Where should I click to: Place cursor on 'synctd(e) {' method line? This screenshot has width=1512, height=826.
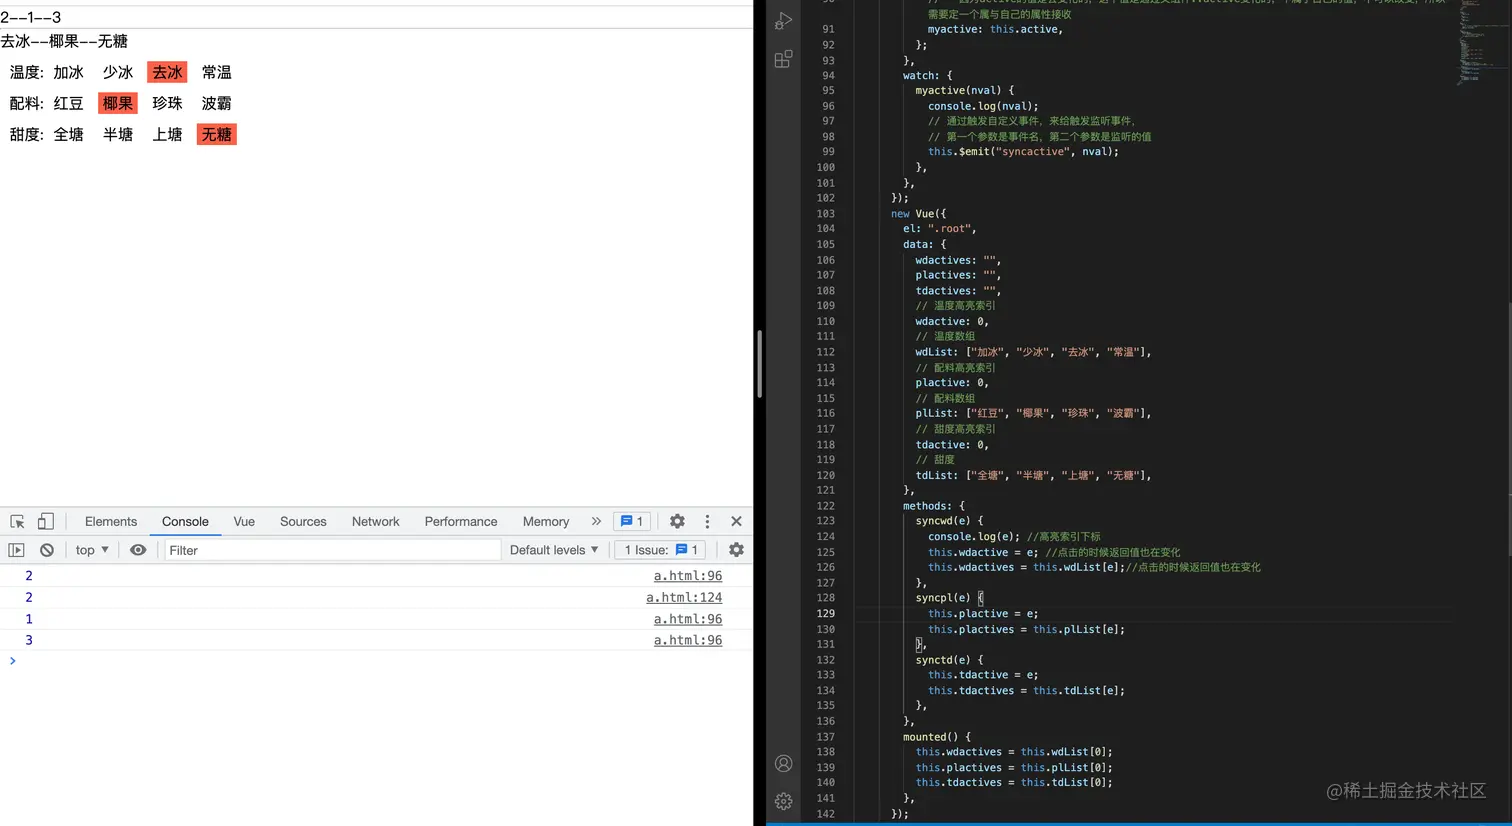tap(949, 660)
